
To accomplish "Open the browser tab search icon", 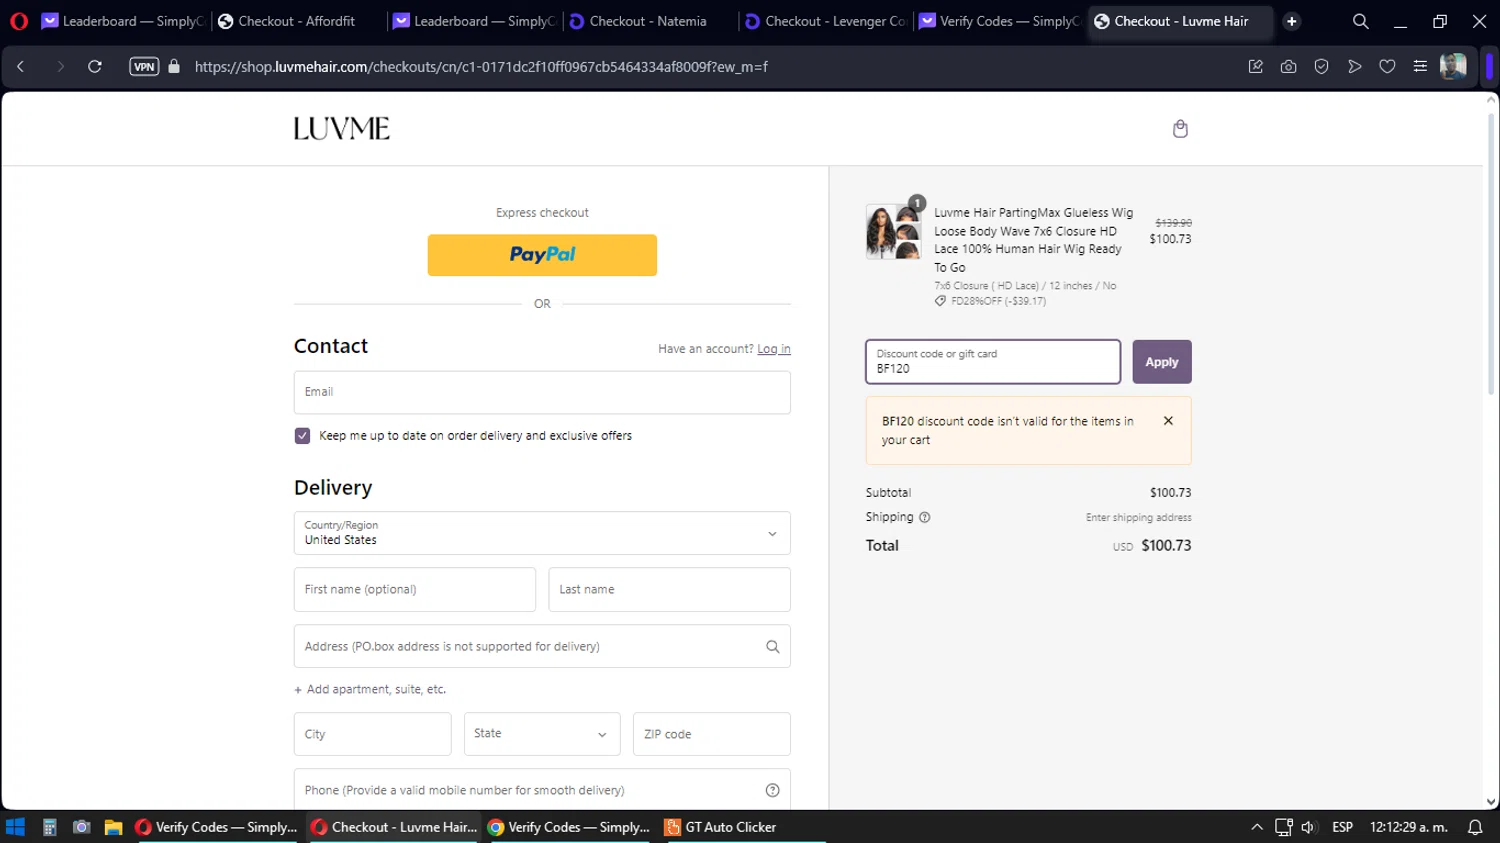I will click(x=1361, y=21).
